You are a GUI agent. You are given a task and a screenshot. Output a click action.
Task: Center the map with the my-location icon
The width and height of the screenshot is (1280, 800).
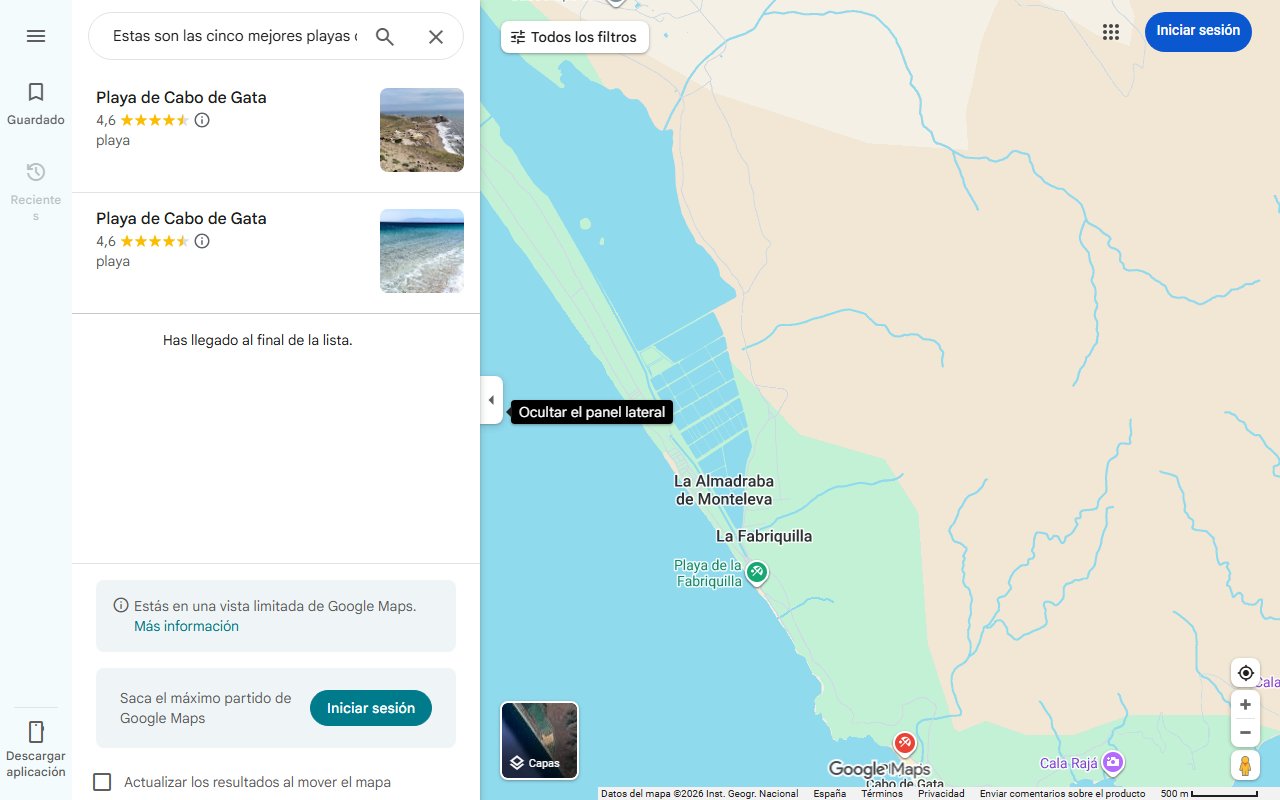click(1245, 672)
